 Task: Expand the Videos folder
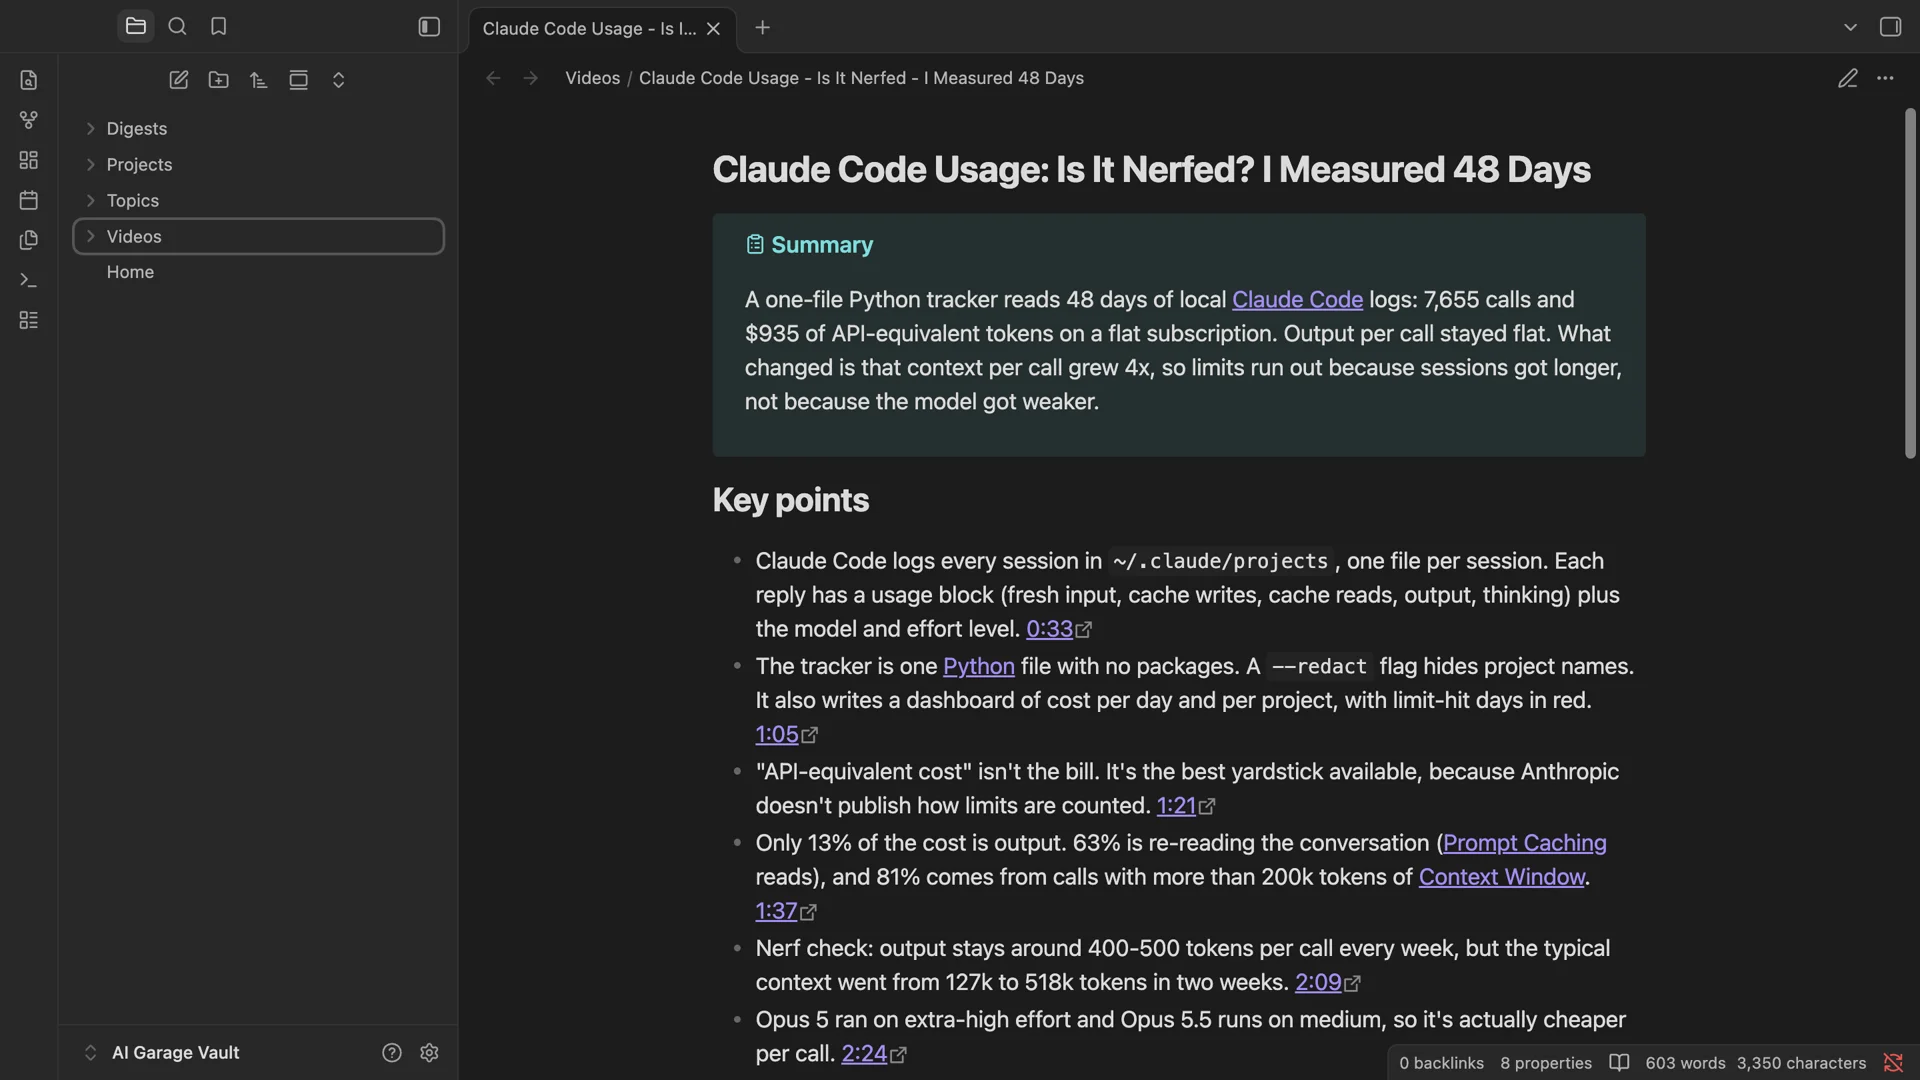(x=259, y=237)
